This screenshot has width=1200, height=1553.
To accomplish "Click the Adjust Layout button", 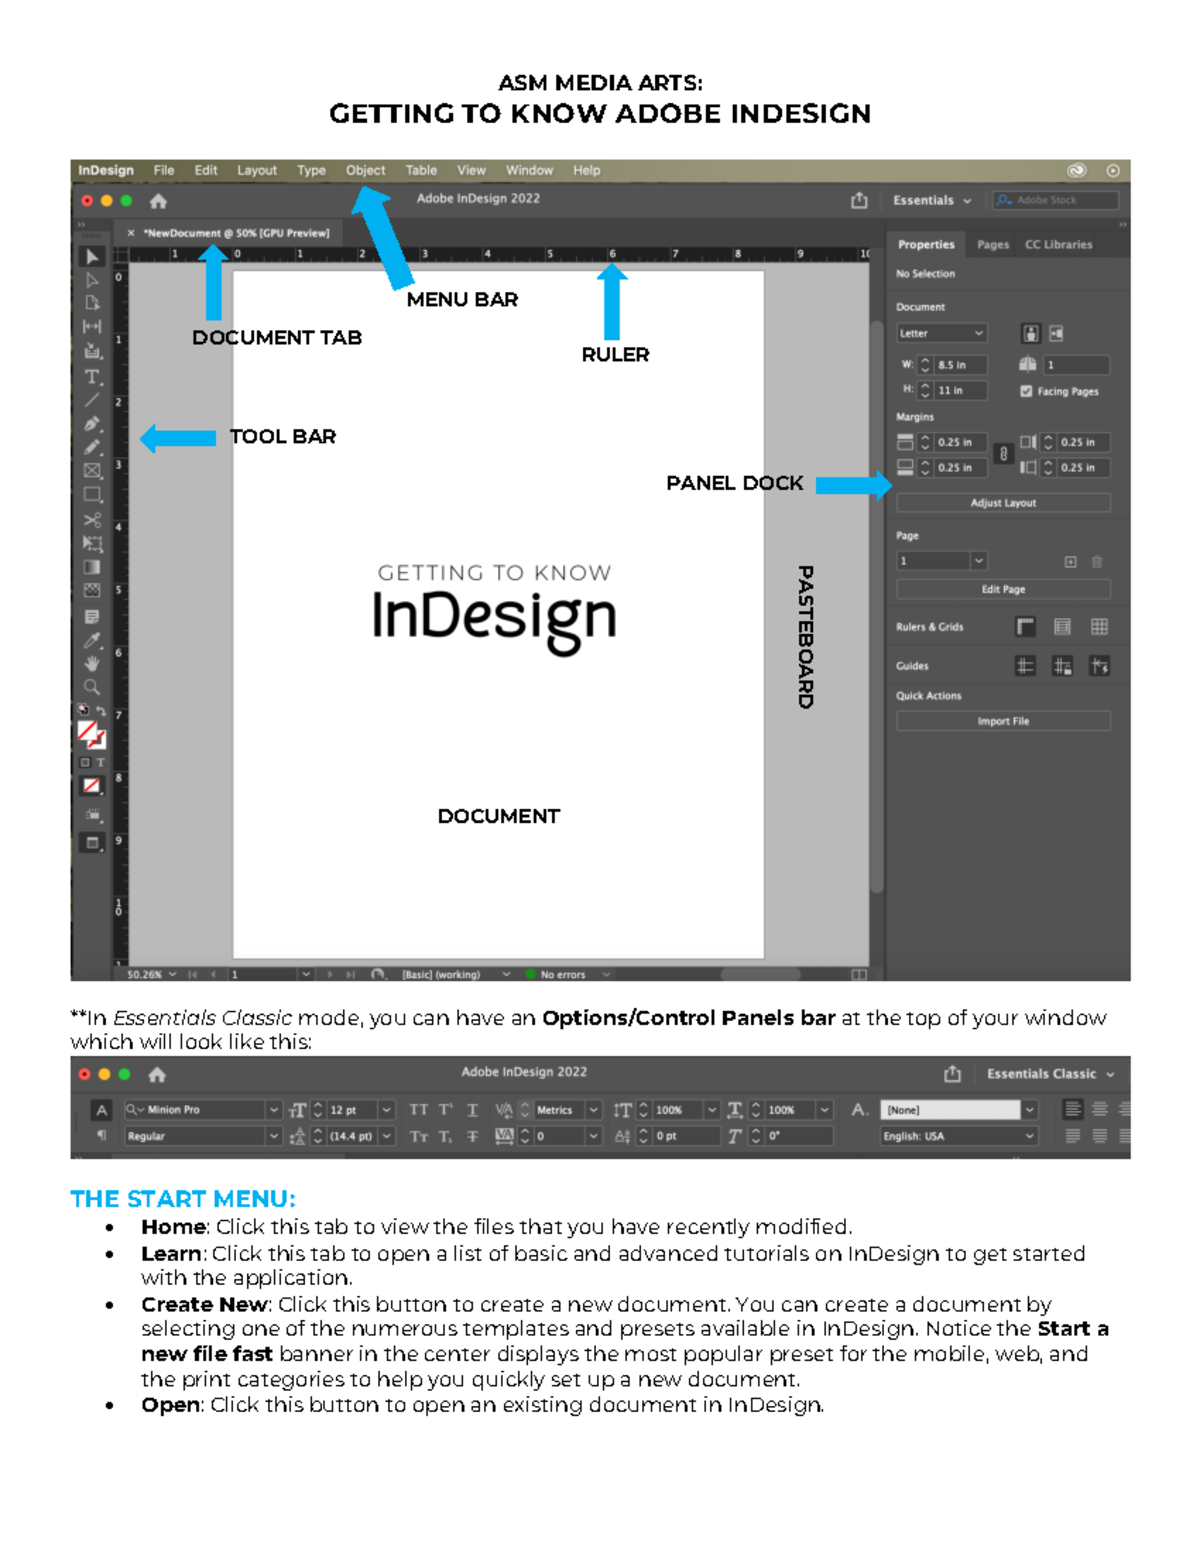I will 1004,503.
